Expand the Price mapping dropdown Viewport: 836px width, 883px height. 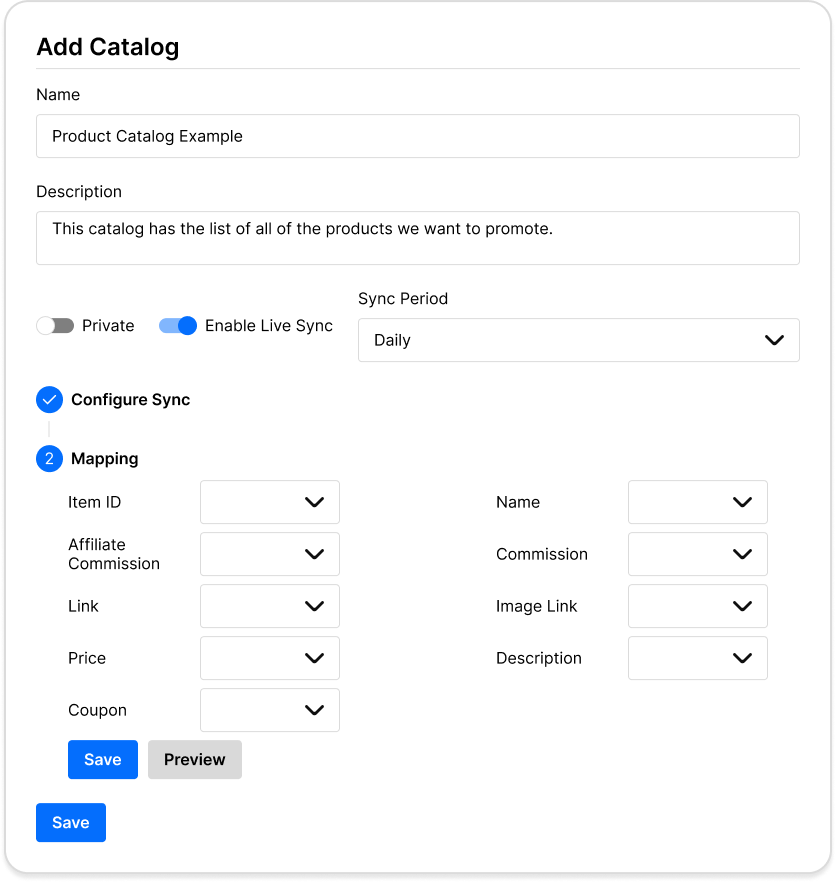point(270,658)
